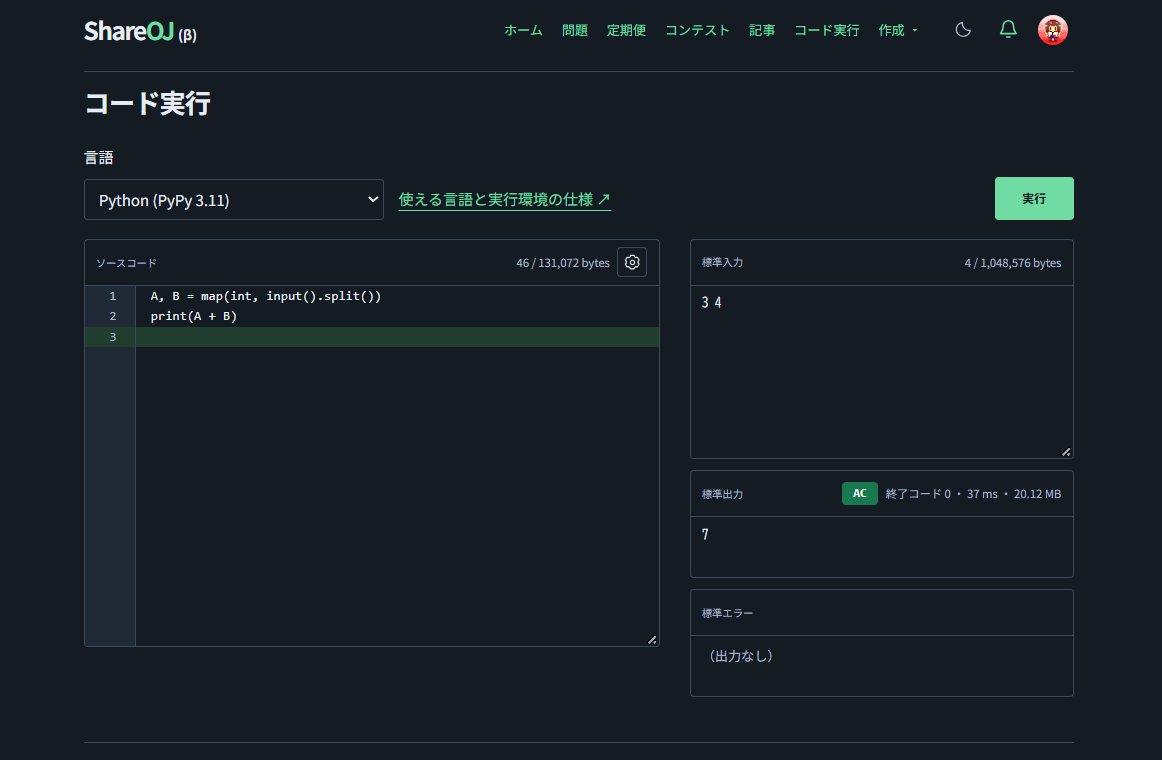The height and width of the screenshot is (760, 1162).
Task: Click the ソースコード panel label
Action: 126,263
